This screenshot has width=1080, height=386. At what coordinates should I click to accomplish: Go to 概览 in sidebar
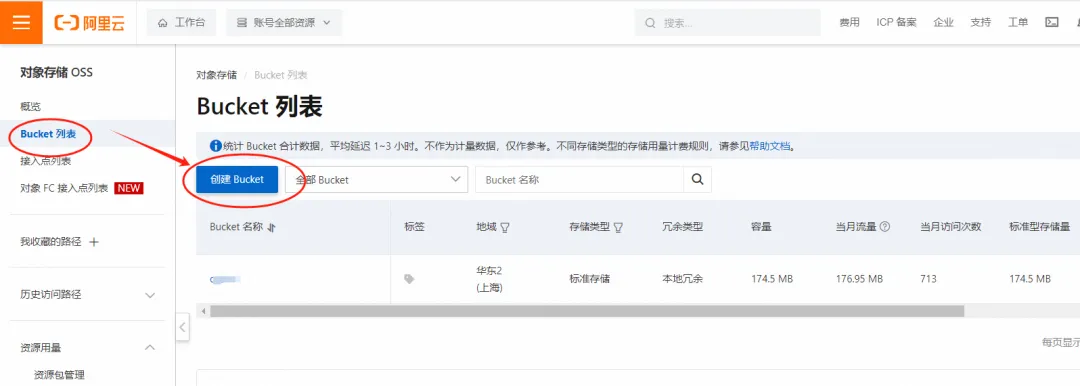(31, 107)
